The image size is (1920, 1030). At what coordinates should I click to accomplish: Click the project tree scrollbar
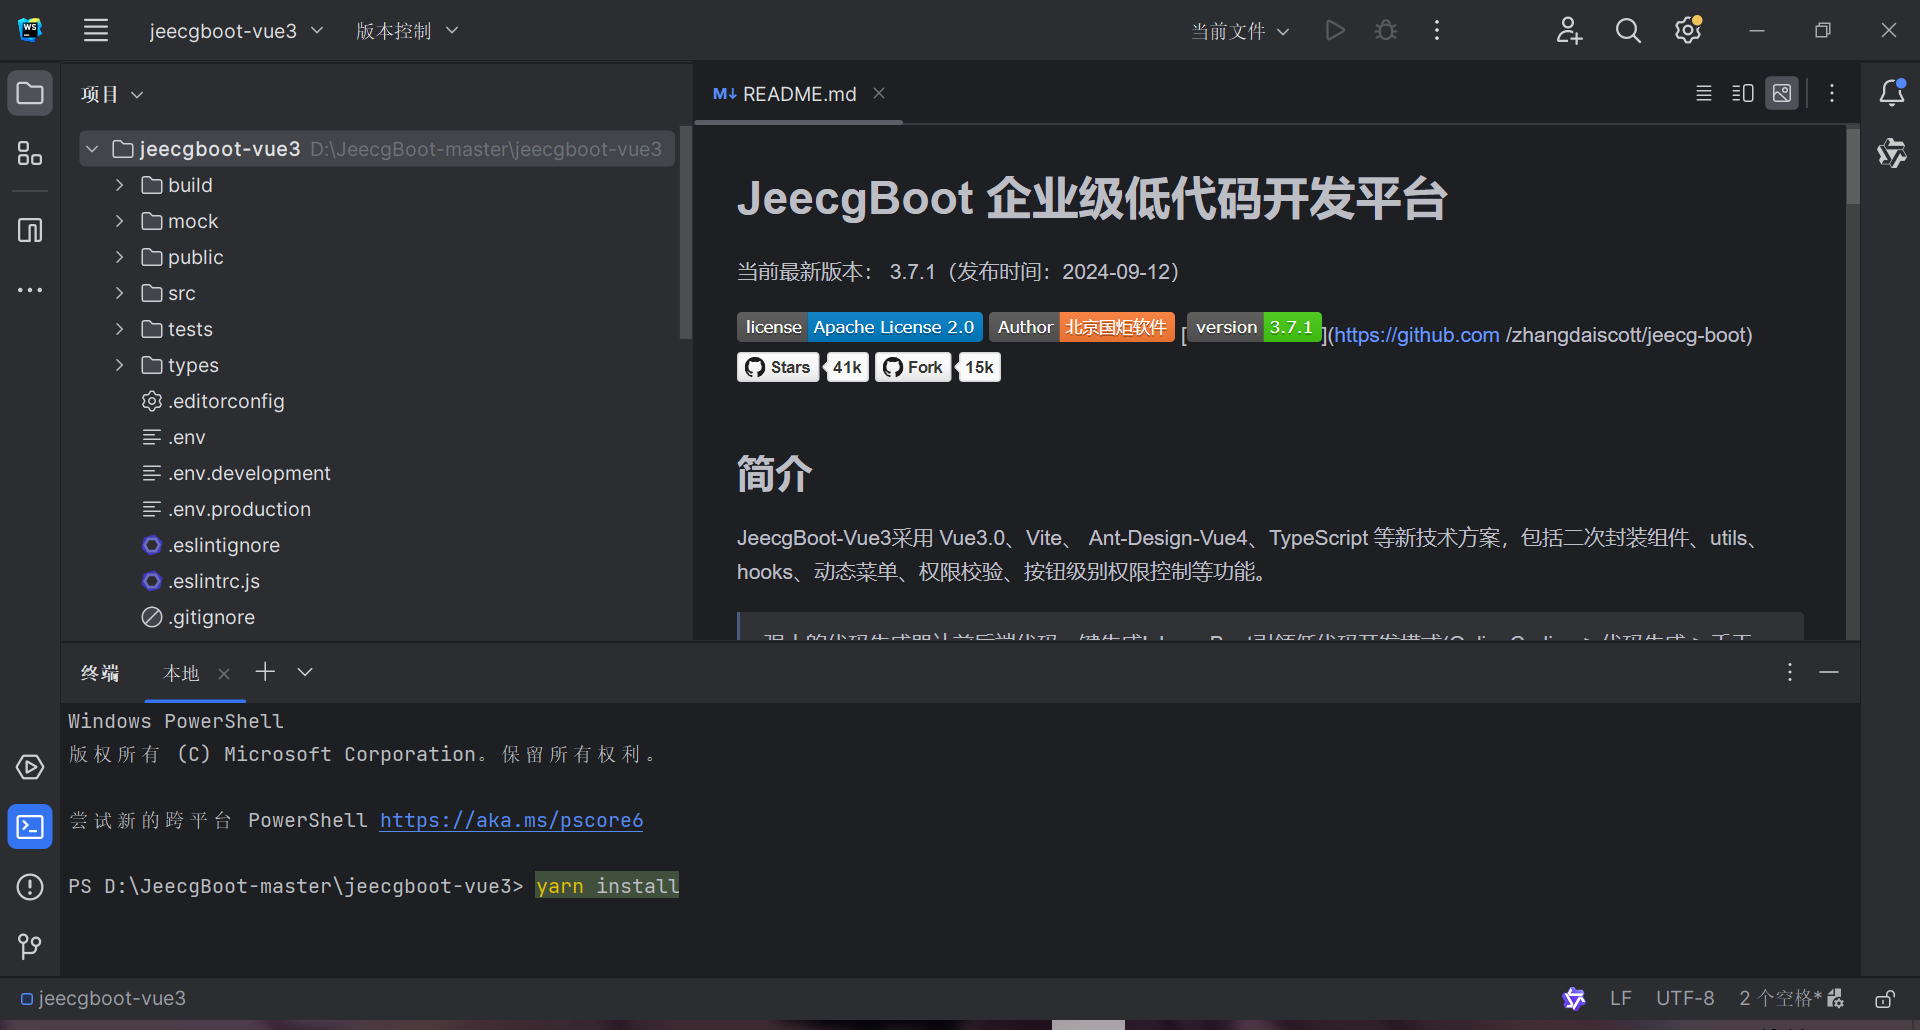685,232
